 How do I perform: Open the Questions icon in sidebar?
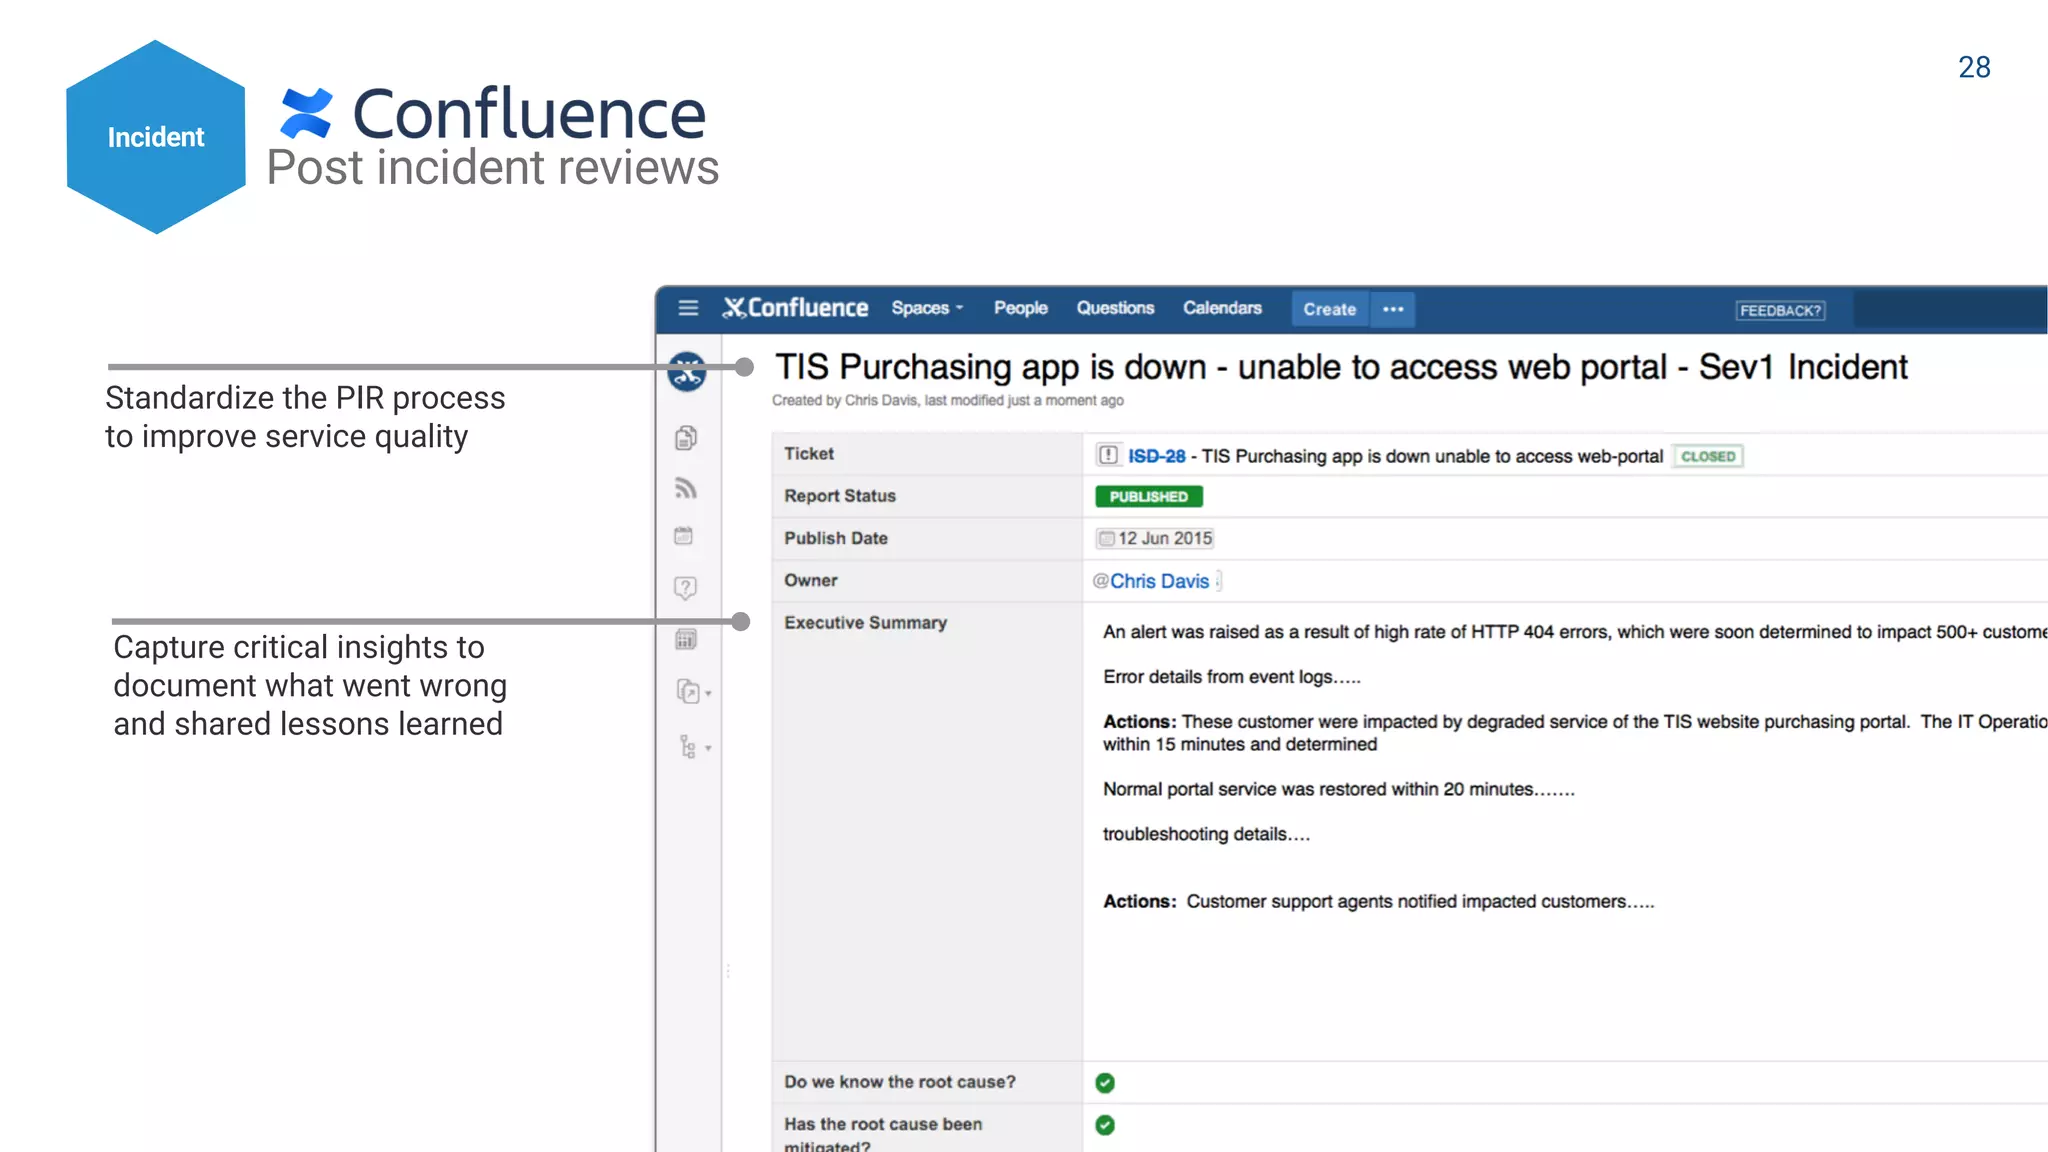[686, 588]
